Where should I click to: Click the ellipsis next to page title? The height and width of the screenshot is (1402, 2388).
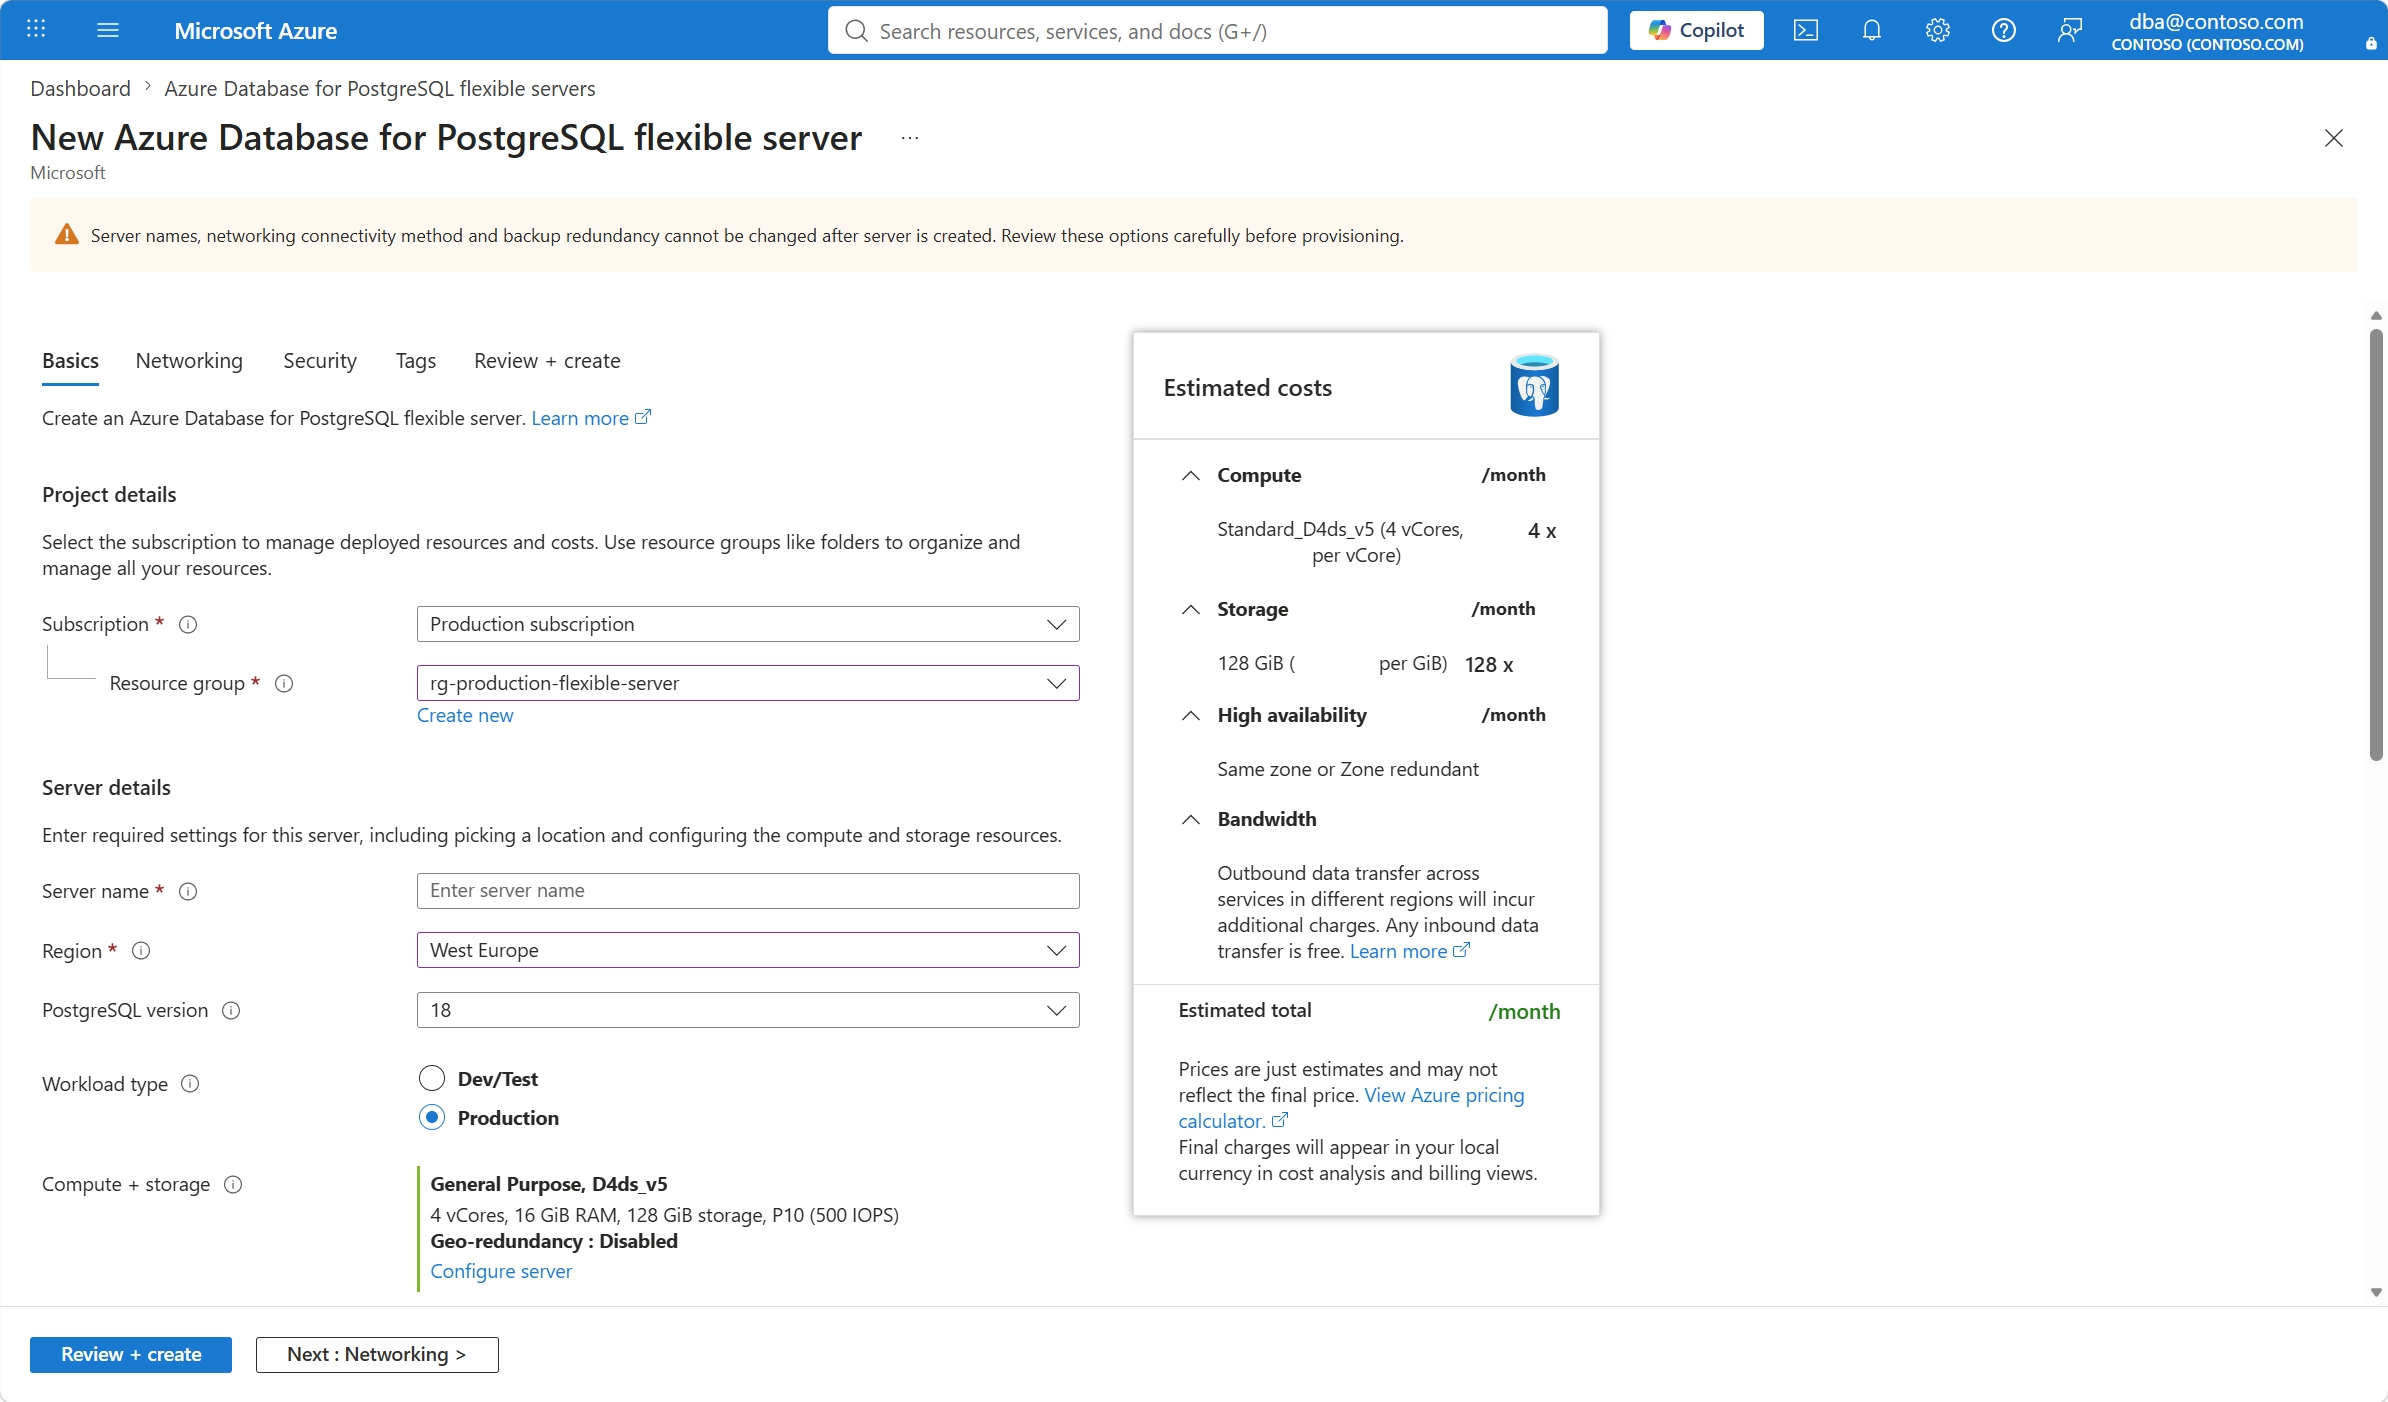tap(909, 138)
